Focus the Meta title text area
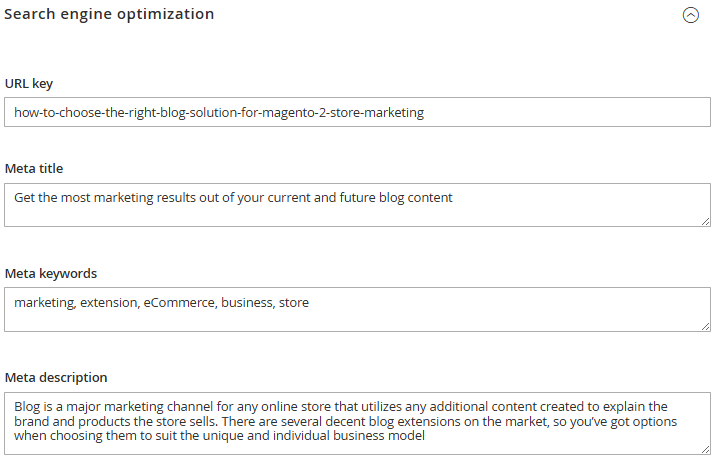Viewport: 722px width, 469px height. (357, 205)
